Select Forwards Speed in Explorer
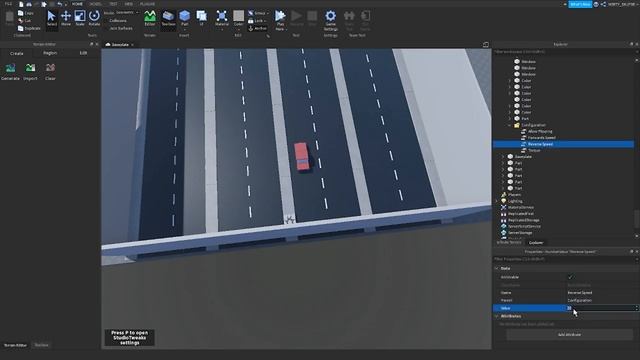The width and height of the screenshot is (640, 360). (x=541, y=138)
